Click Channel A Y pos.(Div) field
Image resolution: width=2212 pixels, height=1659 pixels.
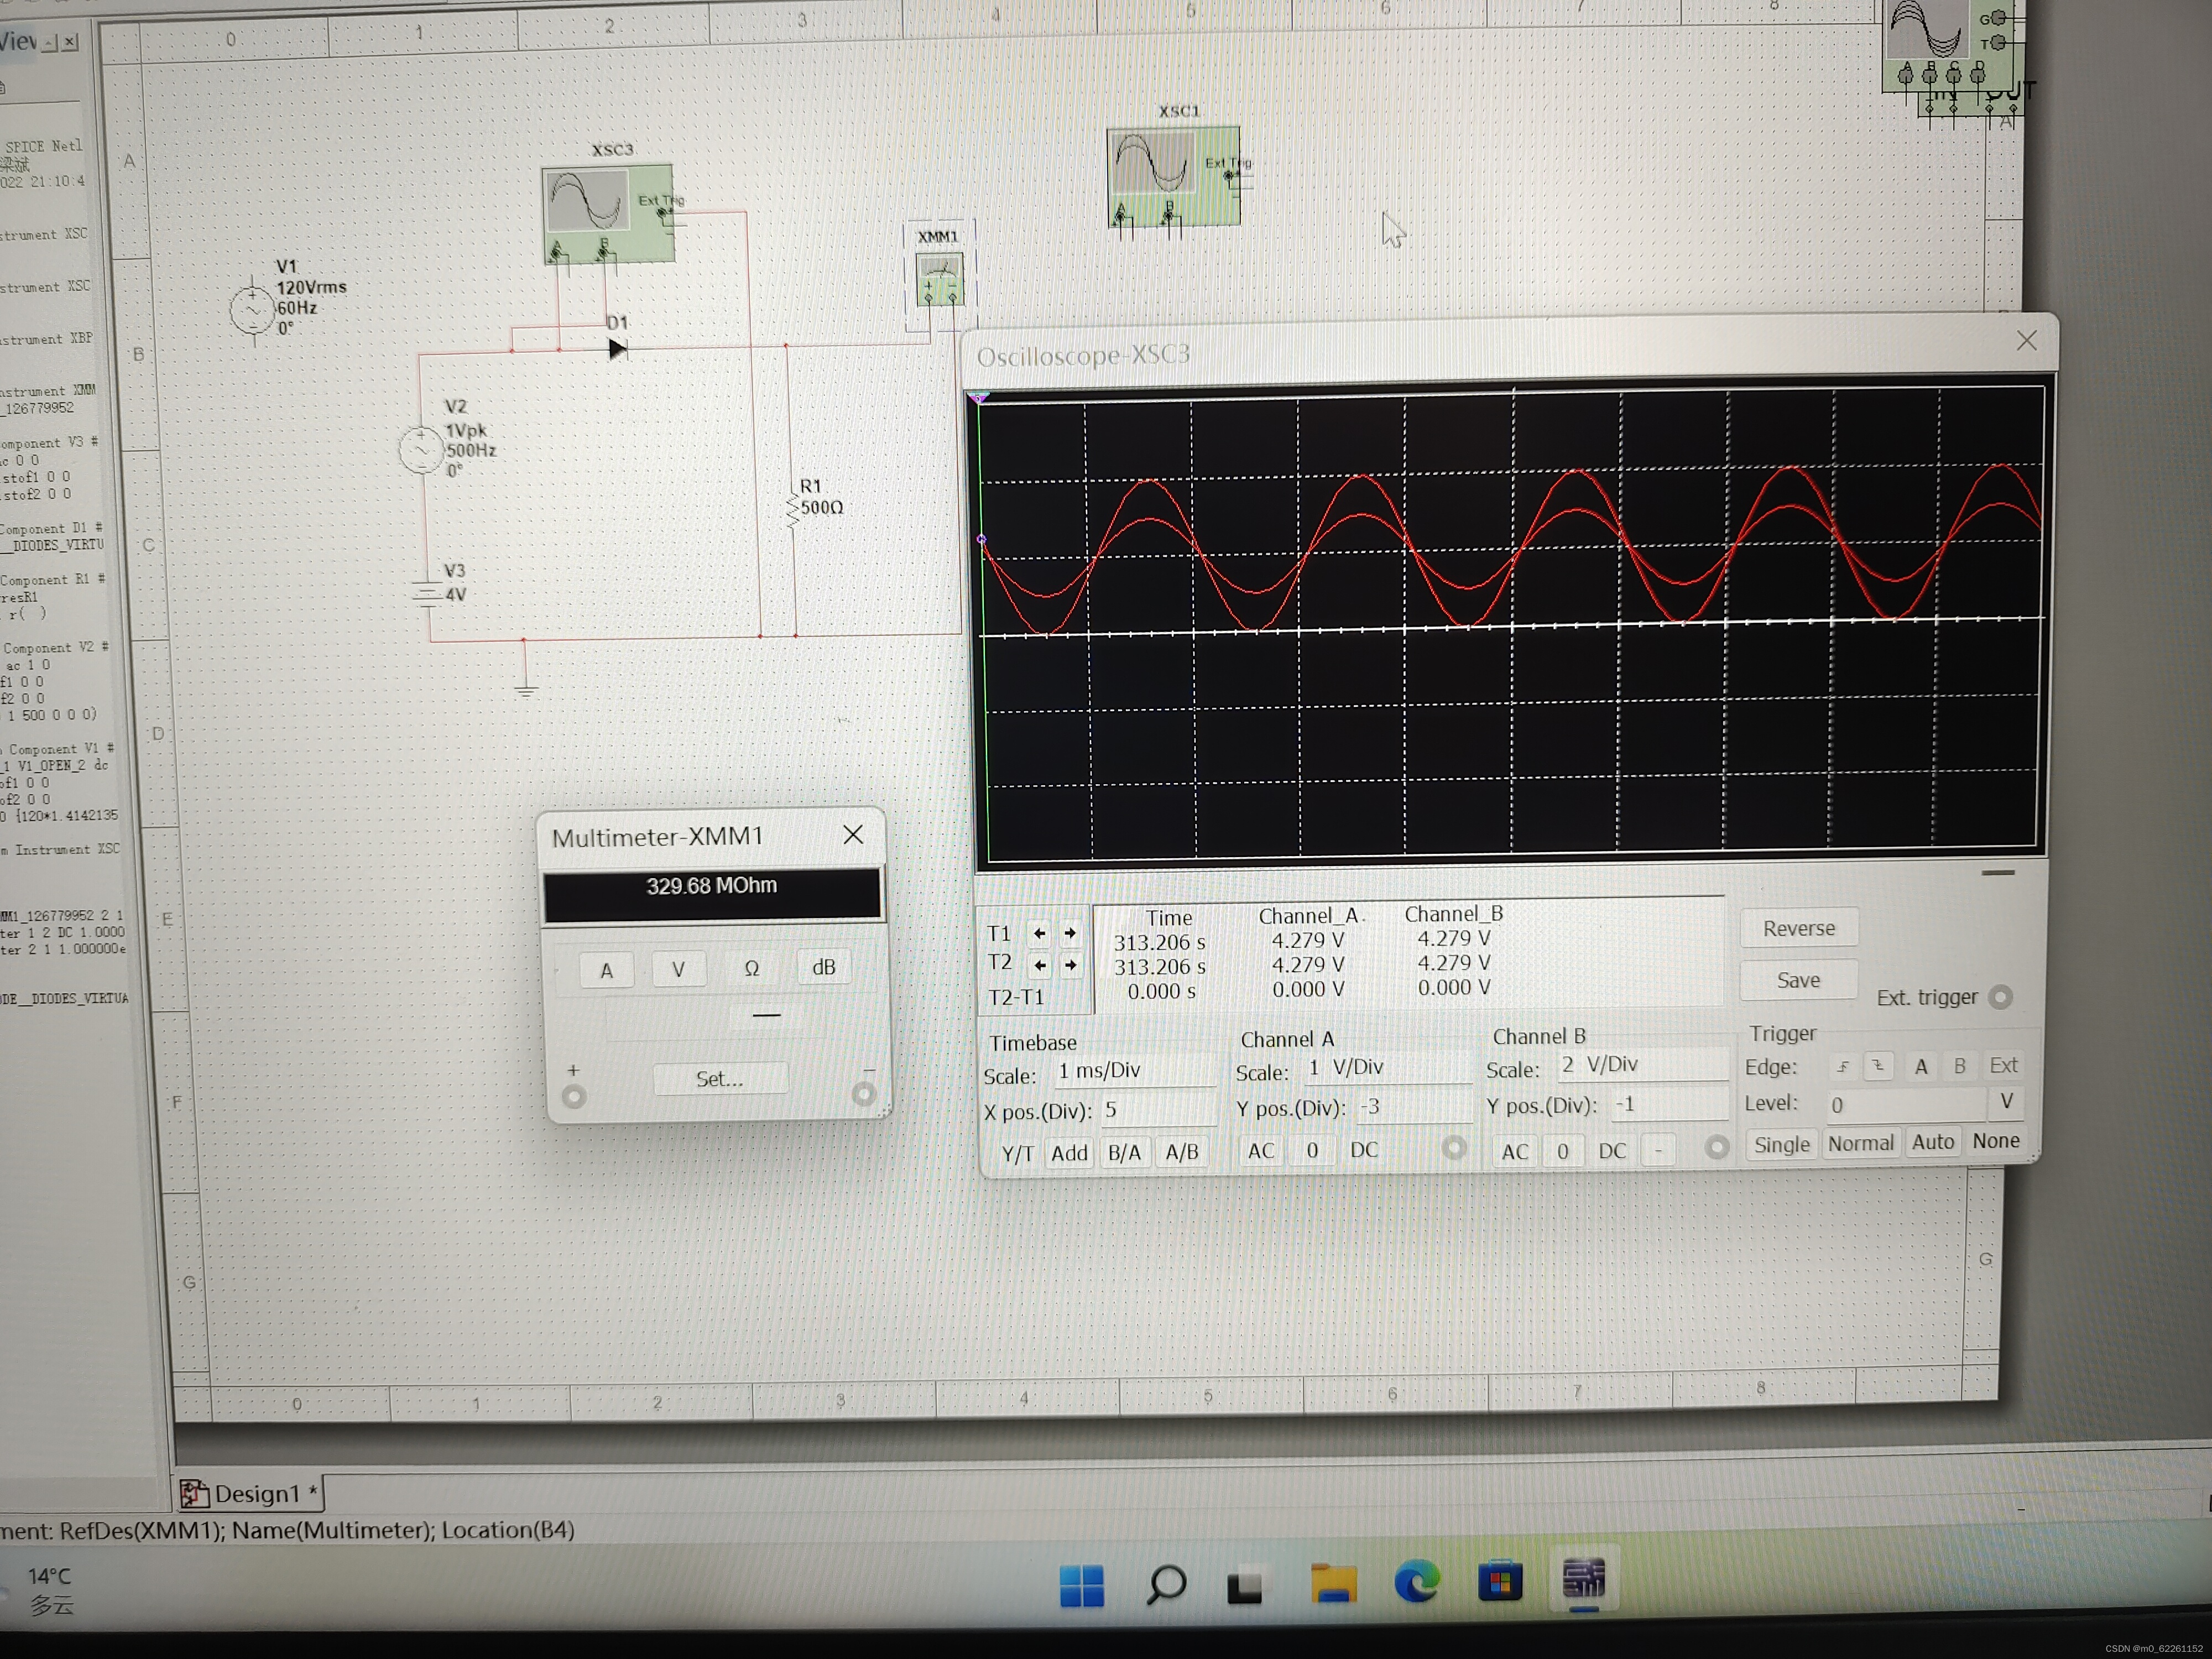(1413, 1108)
